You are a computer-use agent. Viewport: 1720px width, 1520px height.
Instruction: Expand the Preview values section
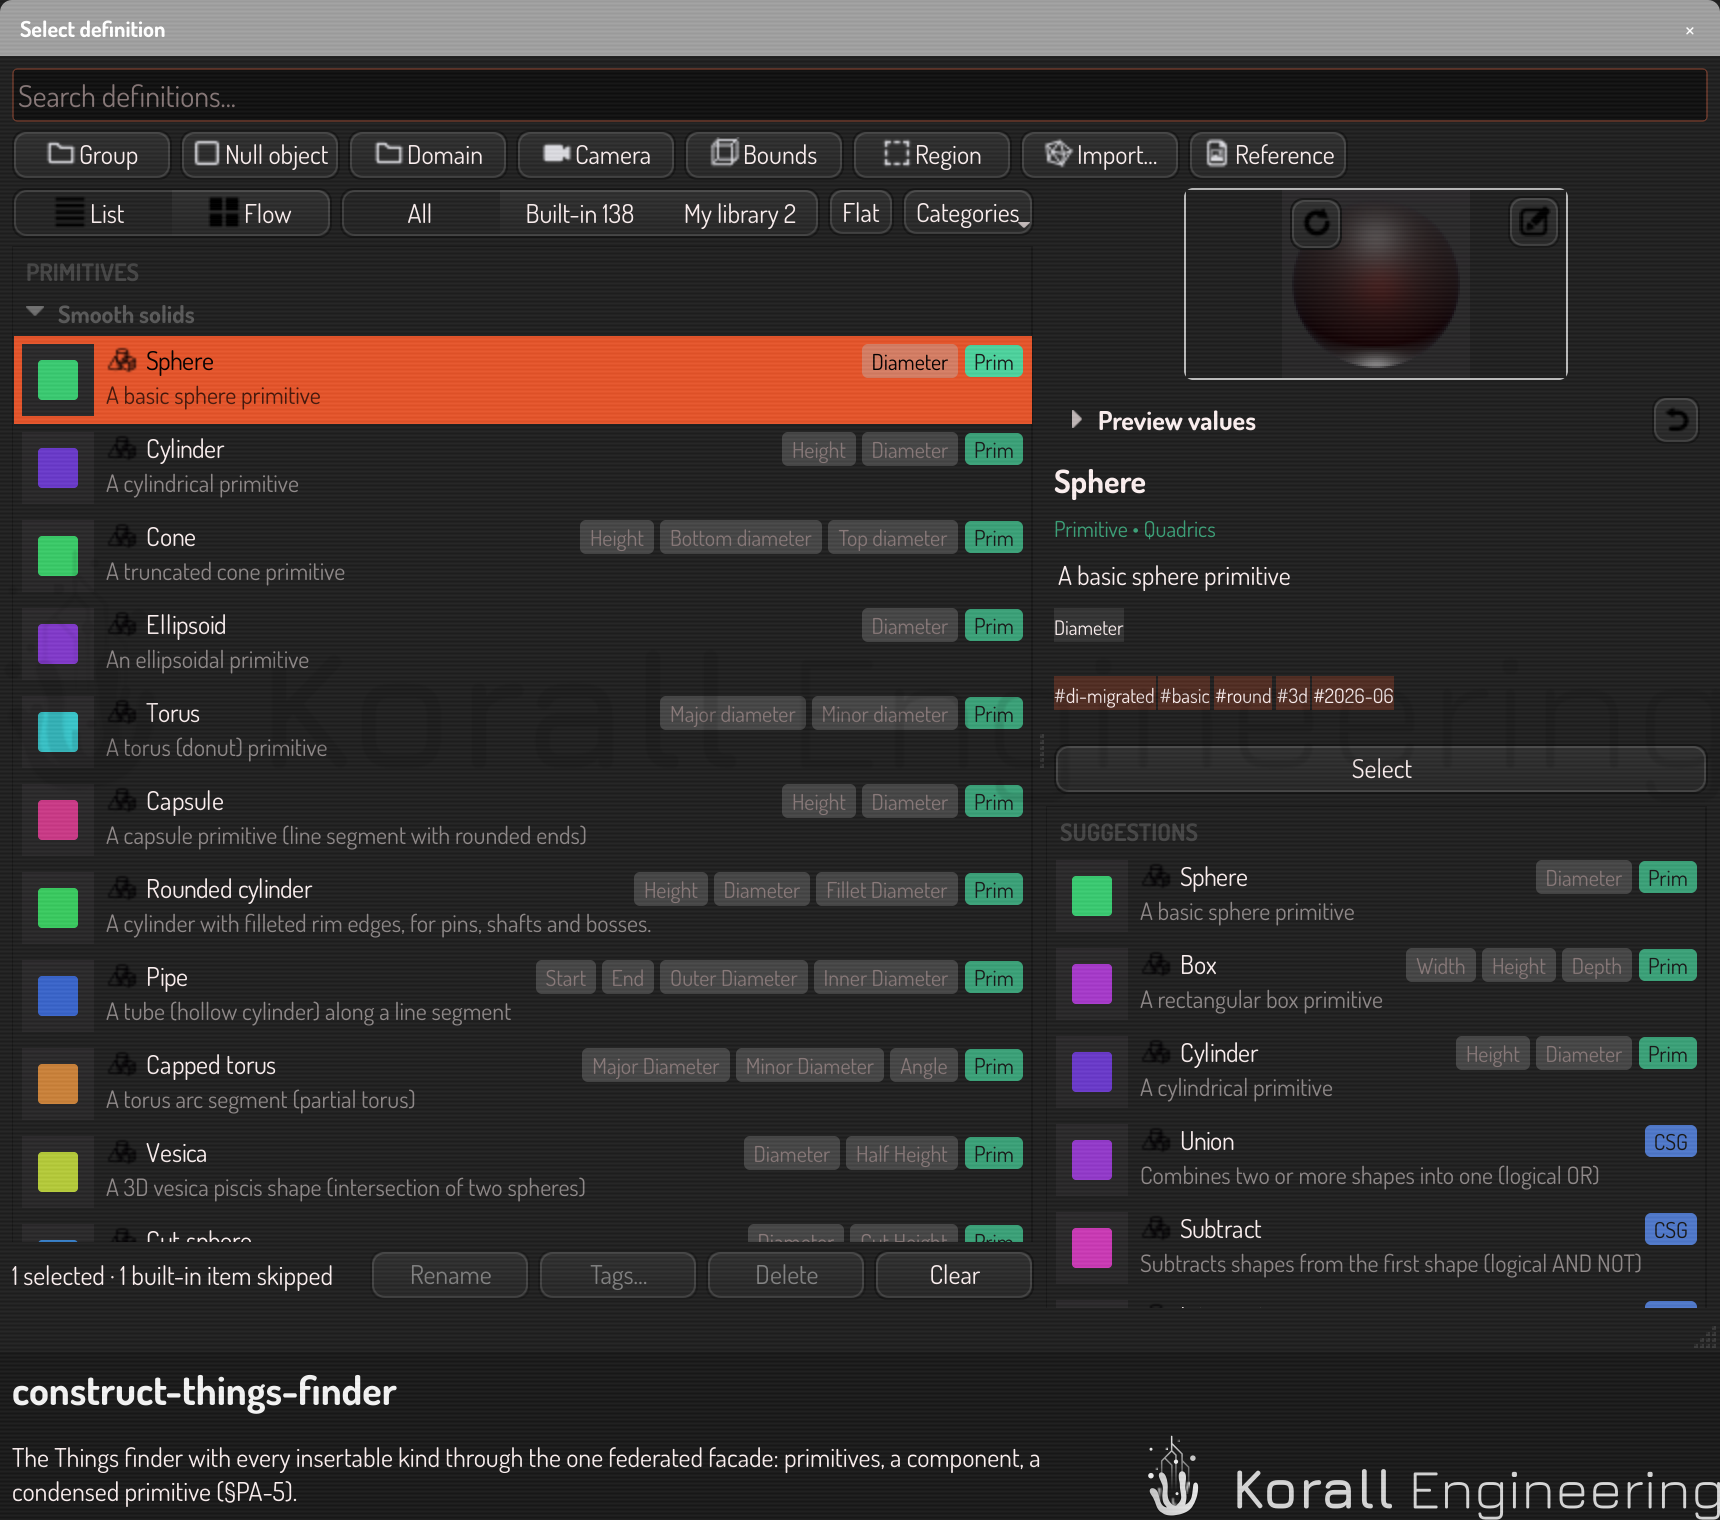pos(1076,420)
